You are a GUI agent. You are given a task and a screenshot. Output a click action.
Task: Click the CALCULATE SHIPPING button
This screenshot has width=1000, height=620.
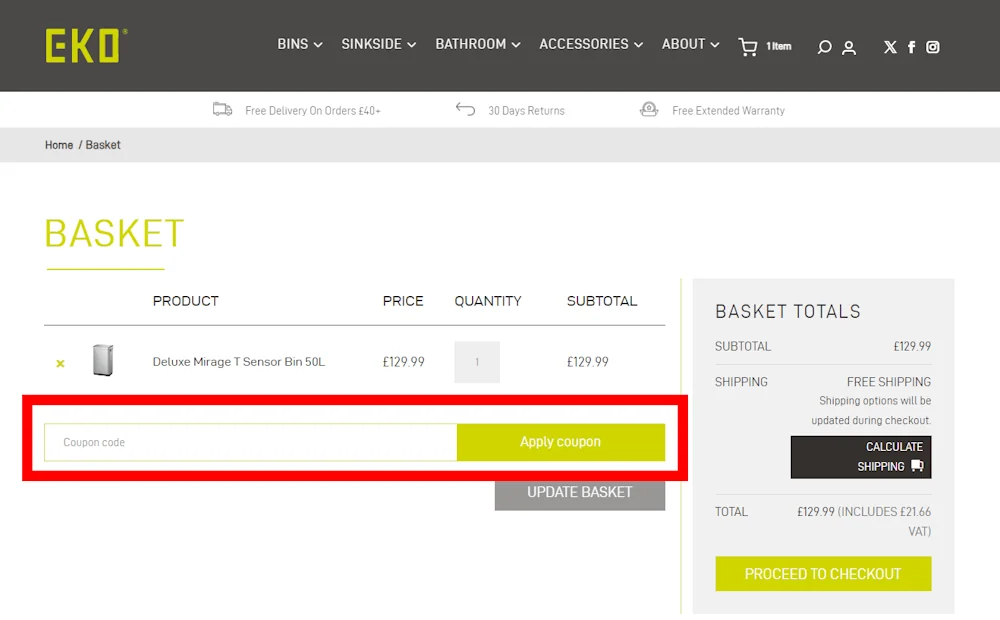pos(861,457)
